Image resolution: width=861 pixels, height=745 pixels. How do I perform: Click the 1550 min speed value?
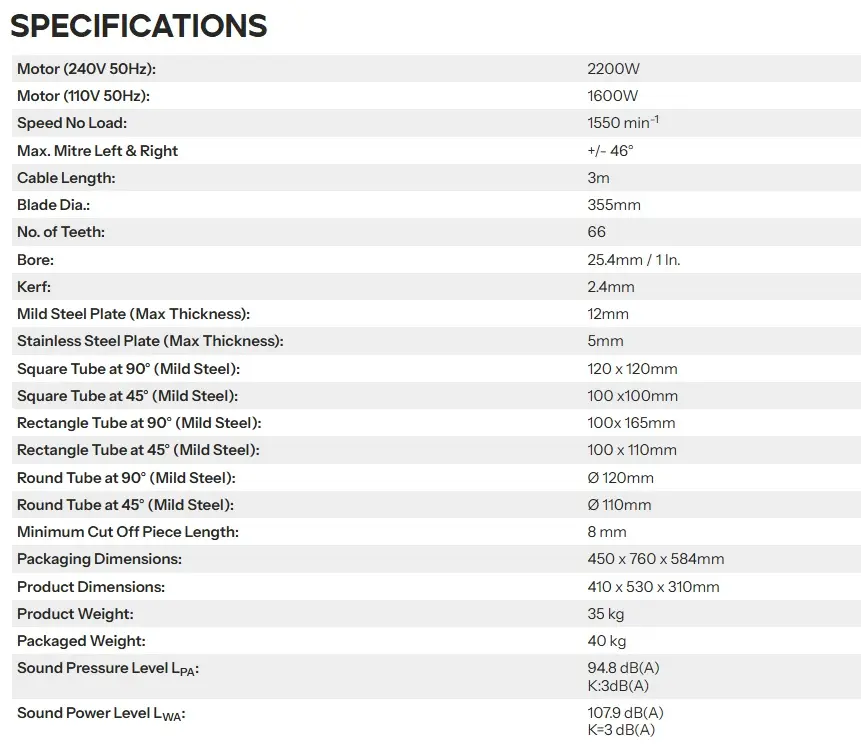click(623, 122)
